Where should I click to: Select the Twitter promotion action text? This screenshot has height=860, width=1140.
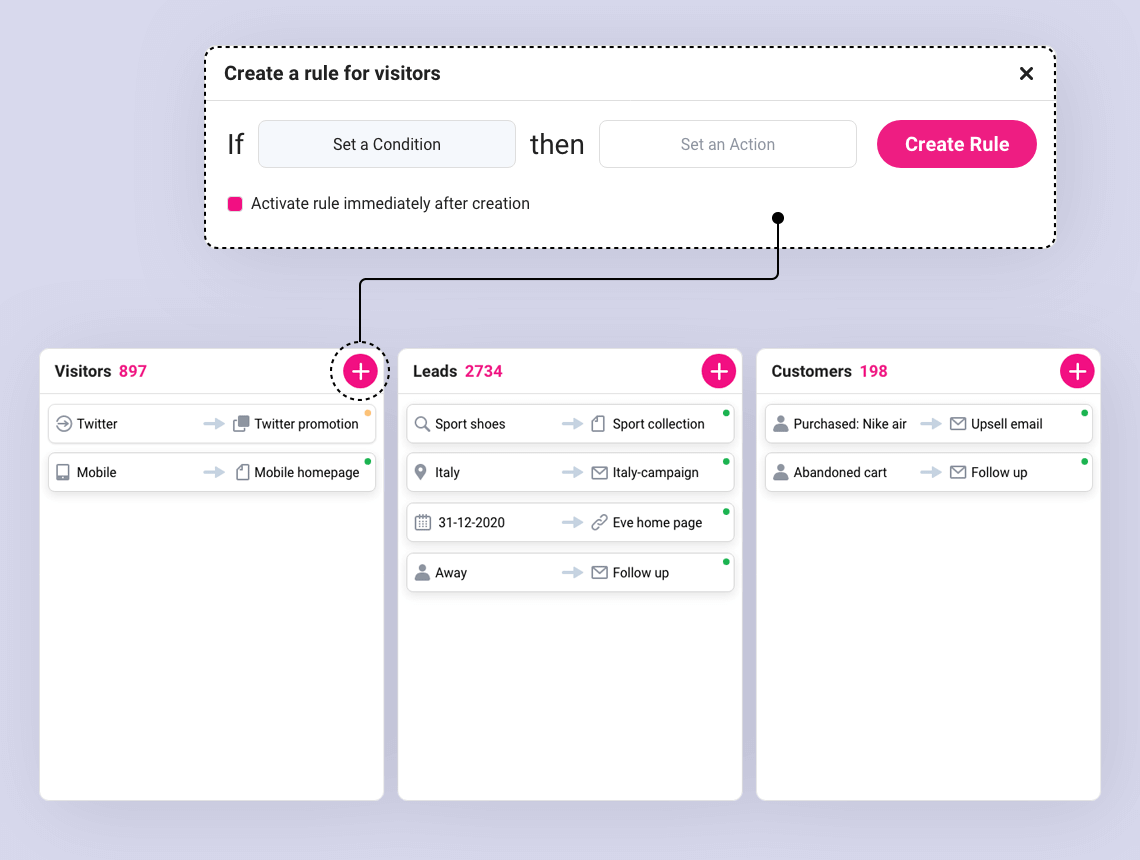pos(306,424)
